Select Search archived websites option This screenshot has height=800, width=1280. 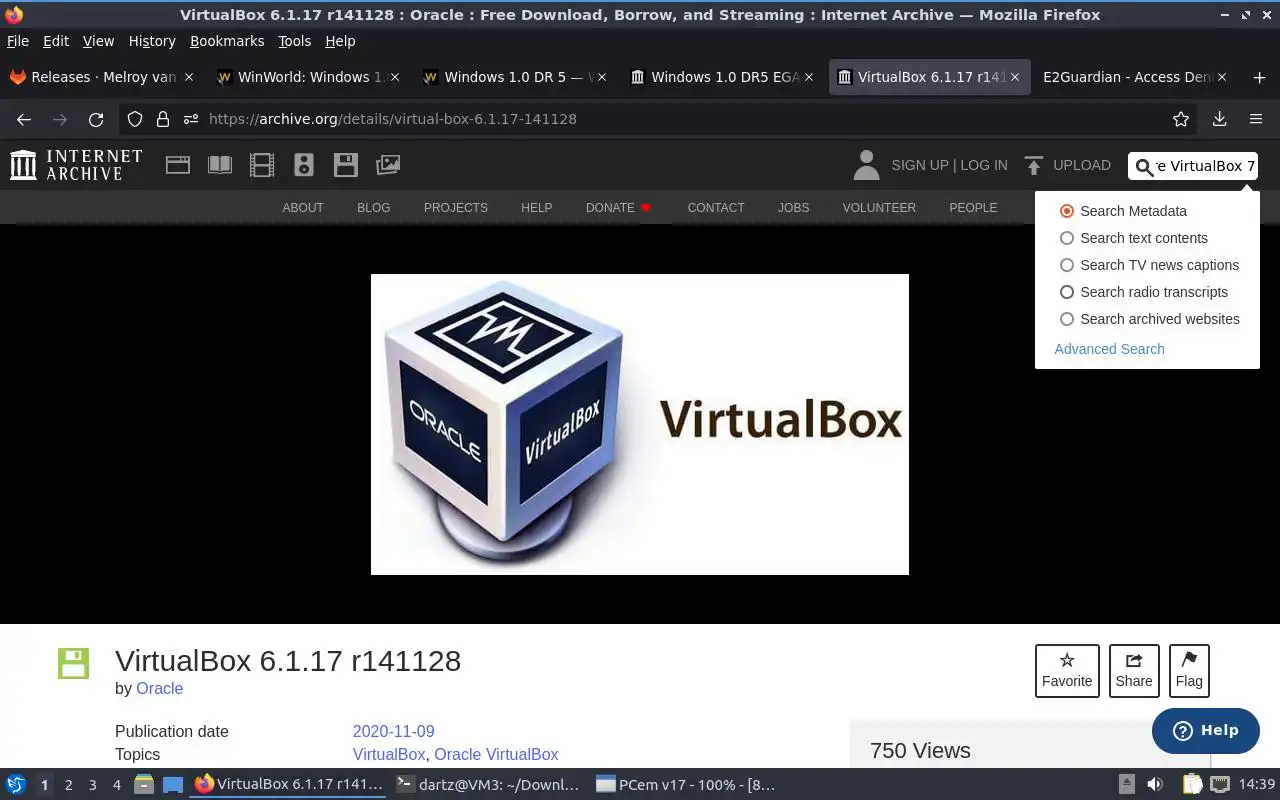(x=1067, y=319)
